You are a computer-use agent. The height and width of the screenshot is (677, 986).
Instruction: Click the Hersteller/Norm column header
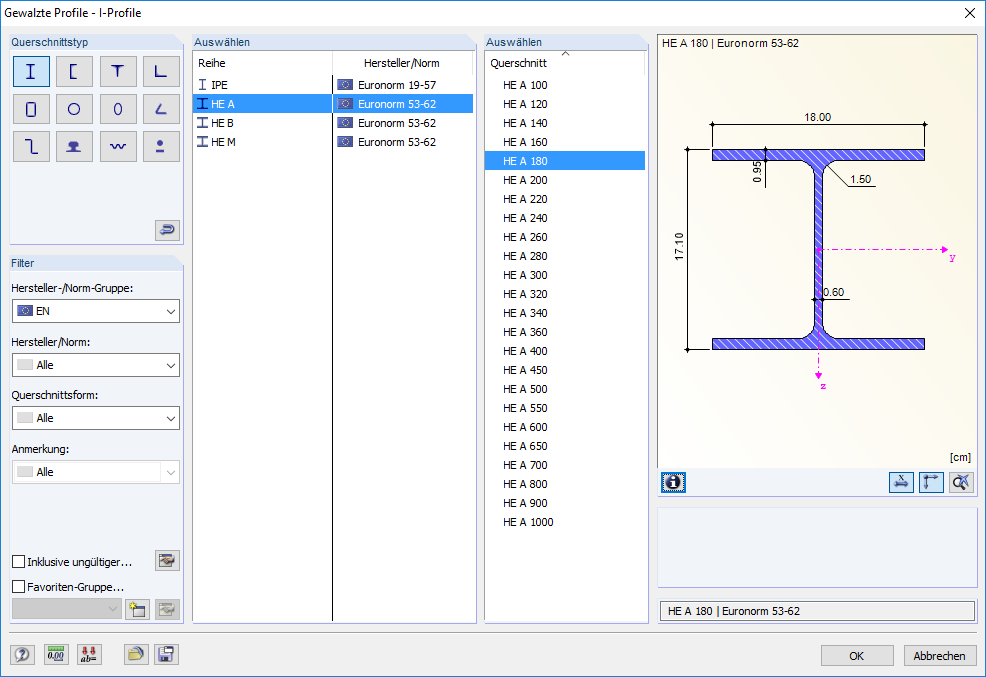(402, 63)
